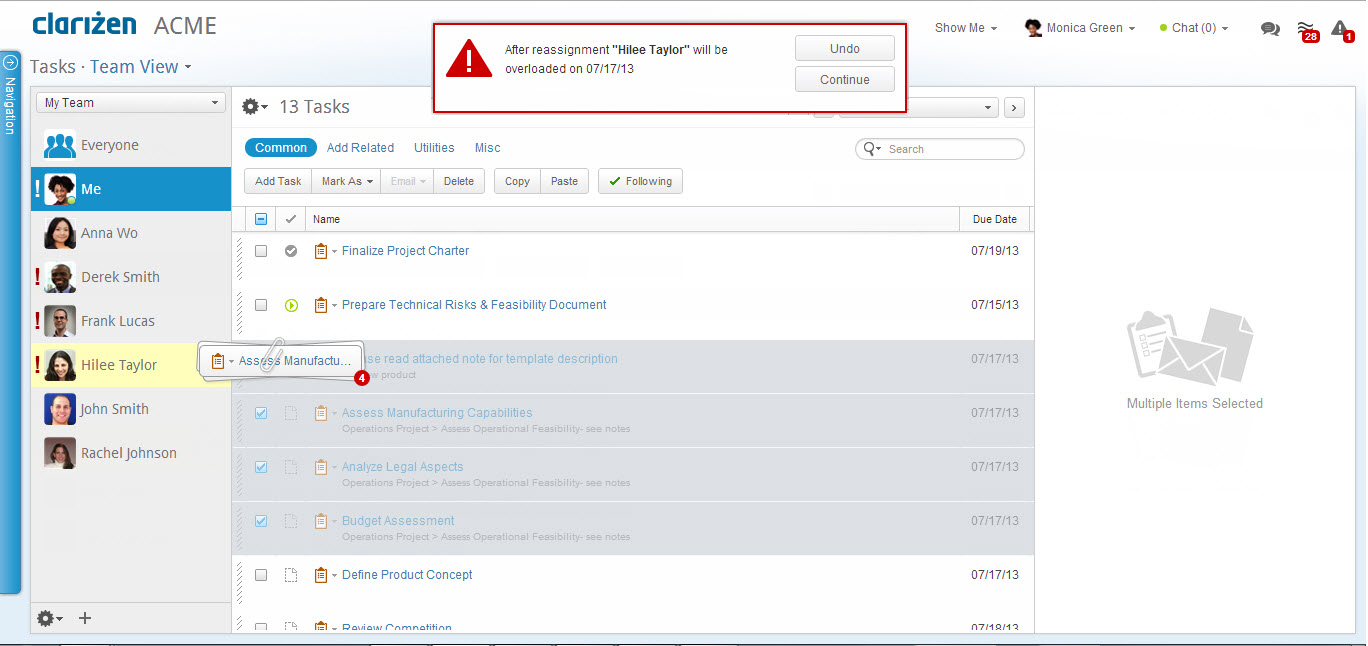This screenshot has height=646, width=1368.
Task: Switch to the Add Related tab
Action: [x=360, y=148]
